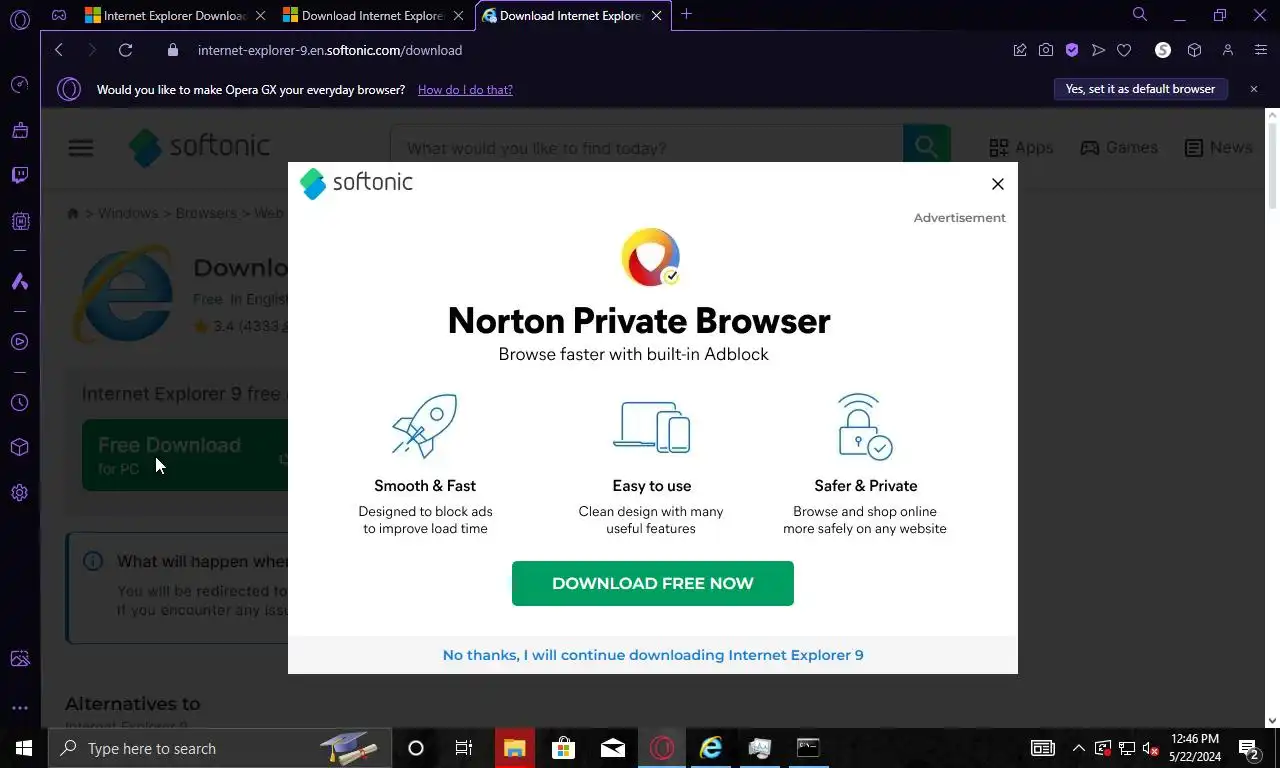Open Easy Setup sliders icon
Viewport: 1280px width, 768px height.
[x=1261, y=50]
